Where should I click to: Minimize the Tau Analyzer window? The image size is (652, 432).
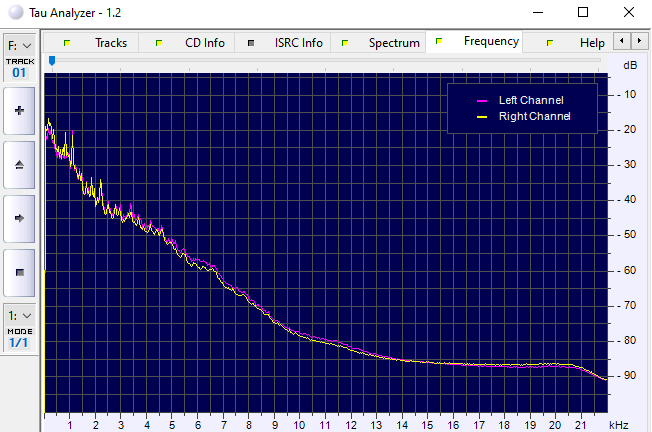click(x=538, y=12)
